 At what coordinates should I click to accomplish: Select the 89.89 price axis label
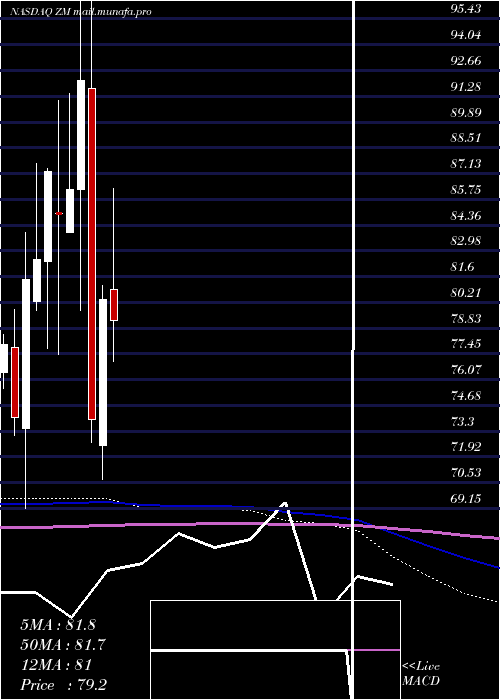pos(466,112)
